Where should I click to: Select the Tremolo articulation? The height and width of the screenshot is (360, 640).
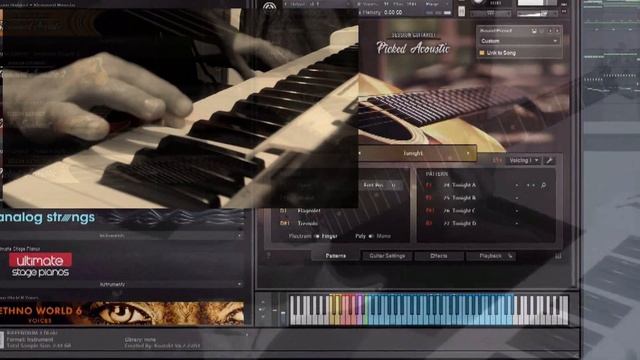tap(308, 223)
